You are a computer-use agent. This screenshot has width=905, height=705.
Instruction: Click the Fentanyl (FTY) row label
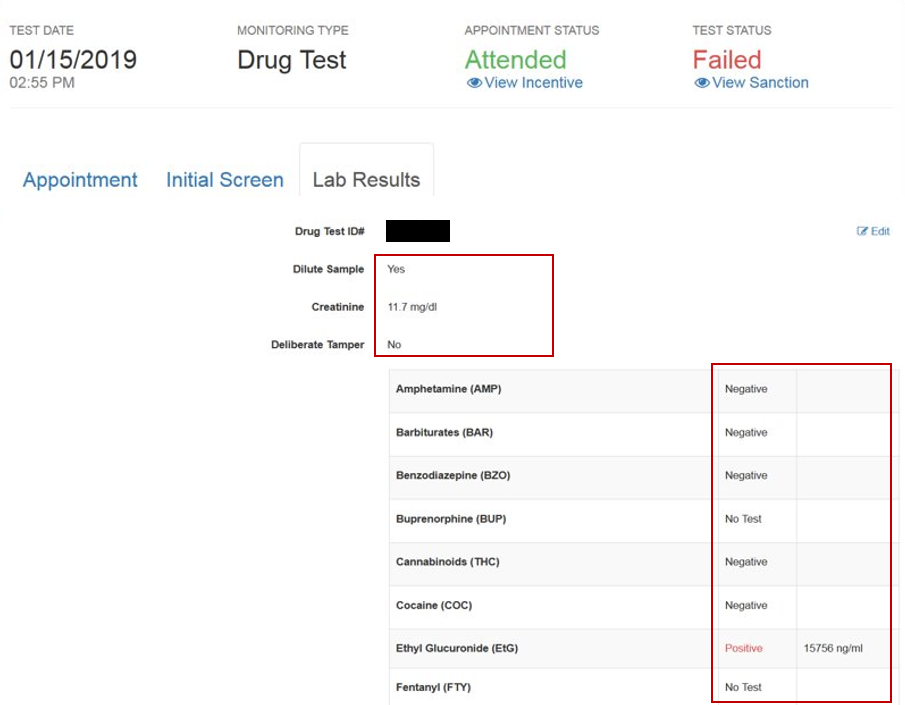[433, 687]
